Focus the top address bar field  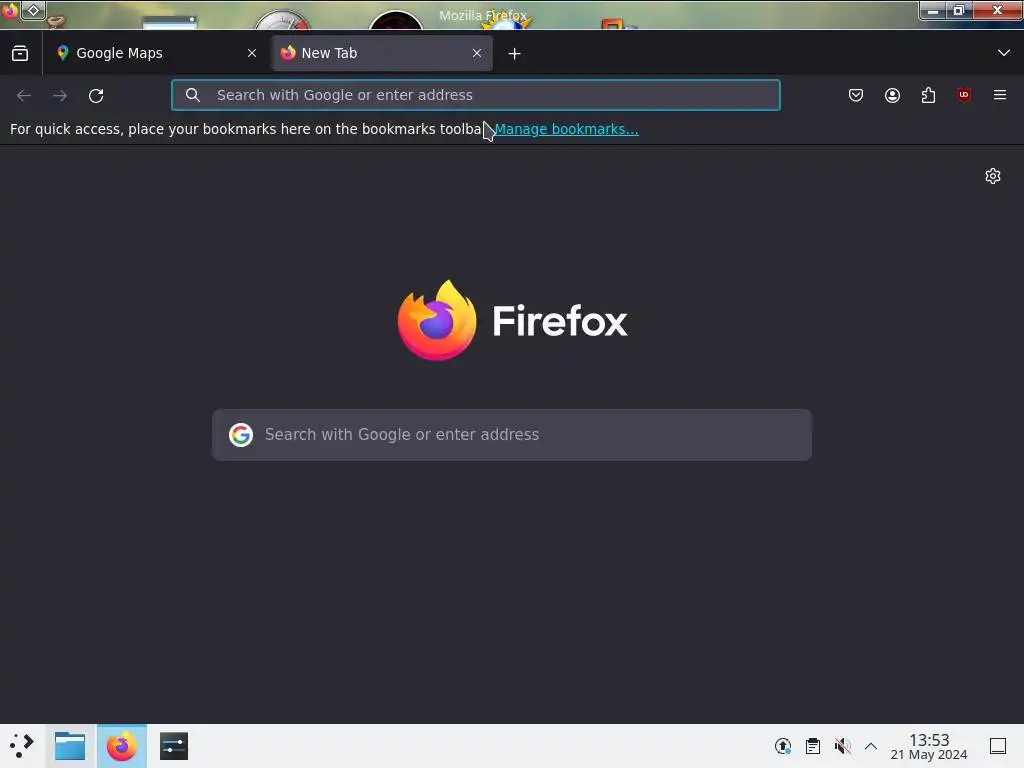475,95
